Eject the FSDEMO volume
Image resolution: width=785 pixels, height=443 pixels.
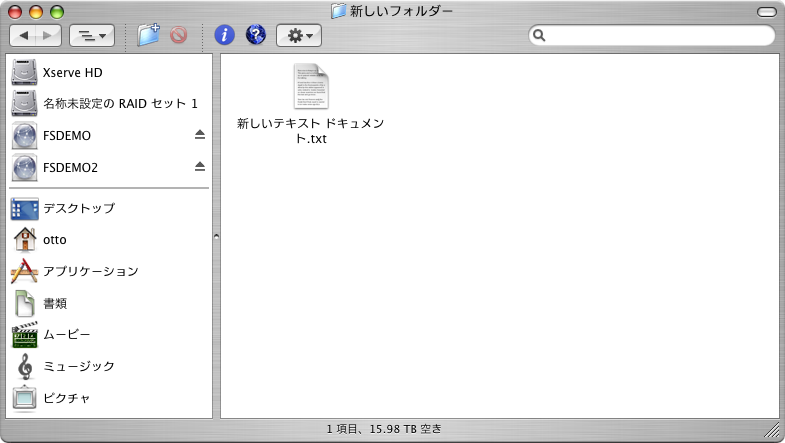199,135
